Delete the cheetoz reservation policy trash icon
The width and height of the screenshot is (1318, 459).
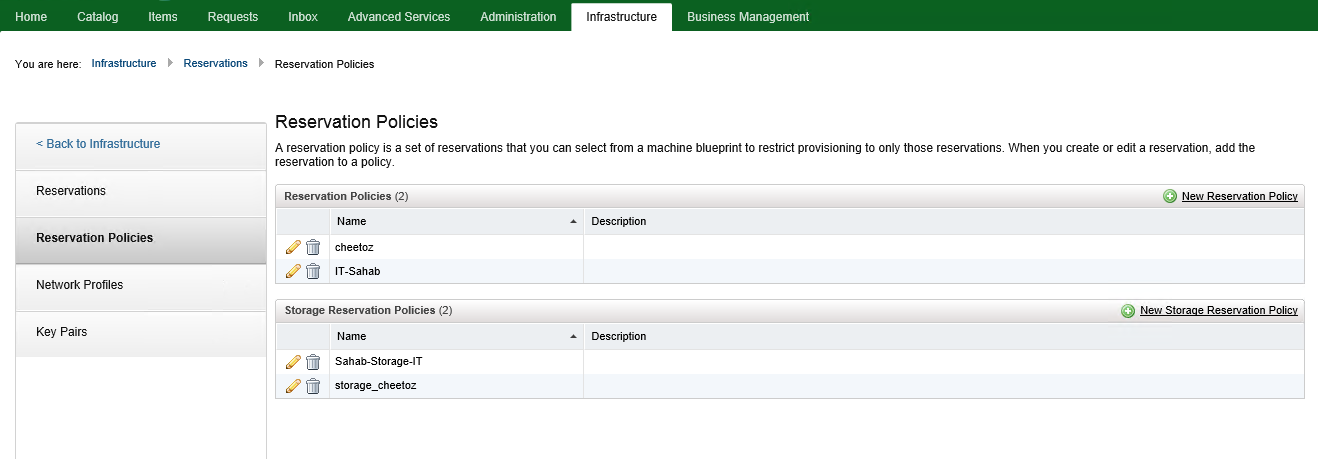pyautogui.click(x=313, y=247)
